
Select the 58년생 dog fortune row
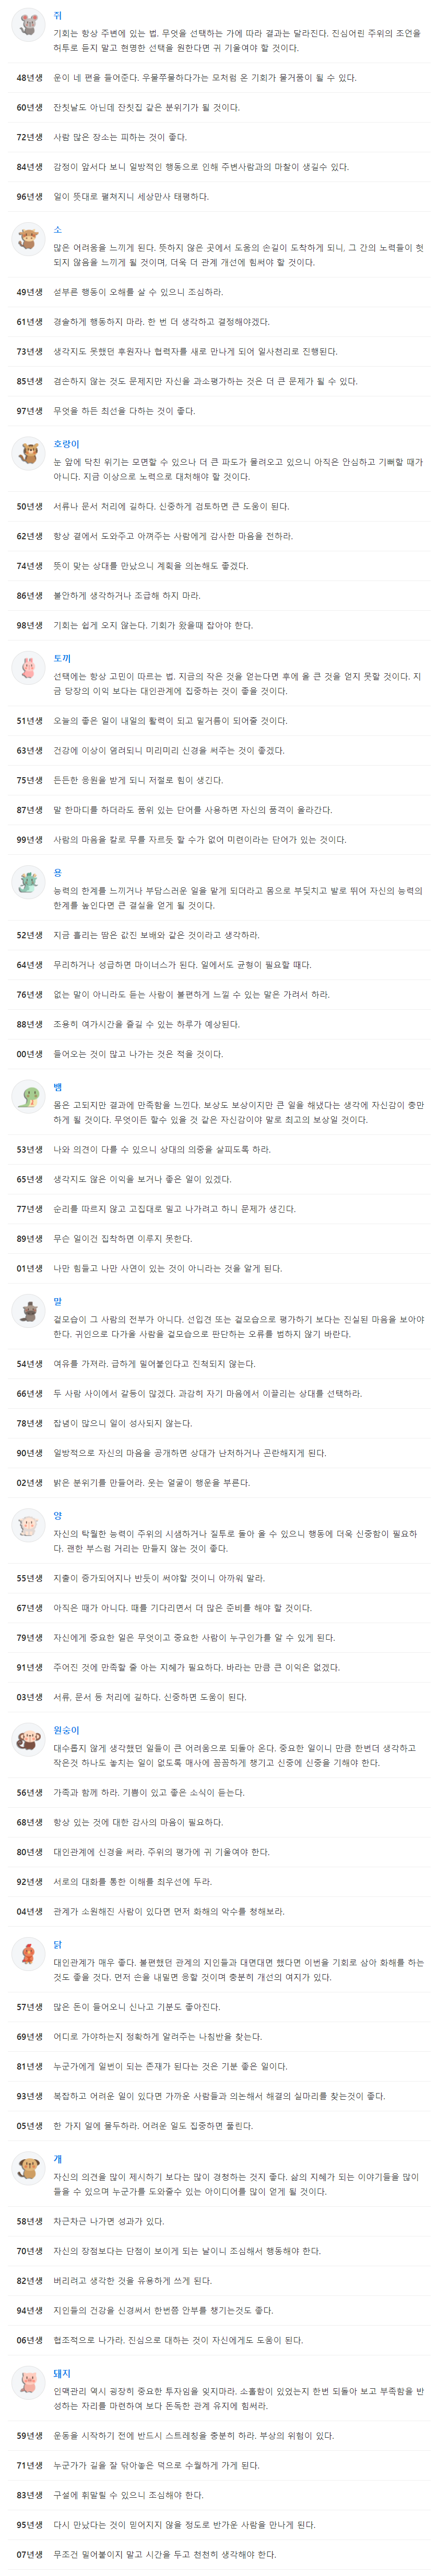(219, 2222)
